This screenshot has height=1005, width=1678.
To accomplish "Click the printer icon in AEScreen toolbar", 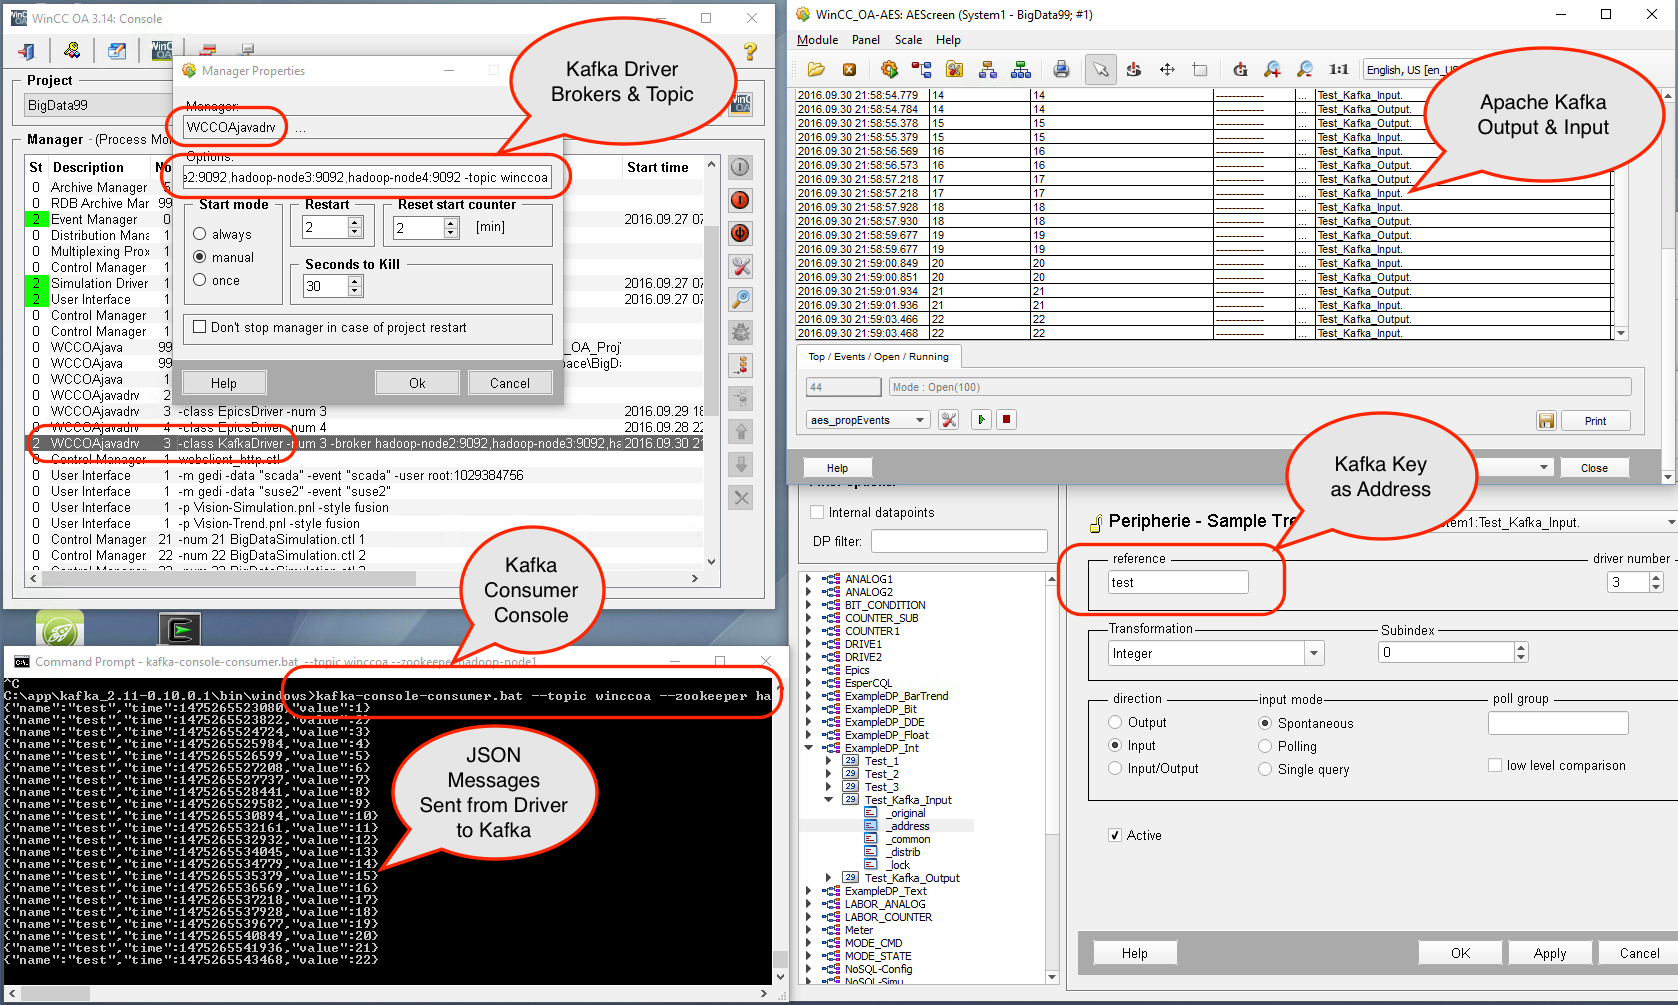I will click(1061, 69).
